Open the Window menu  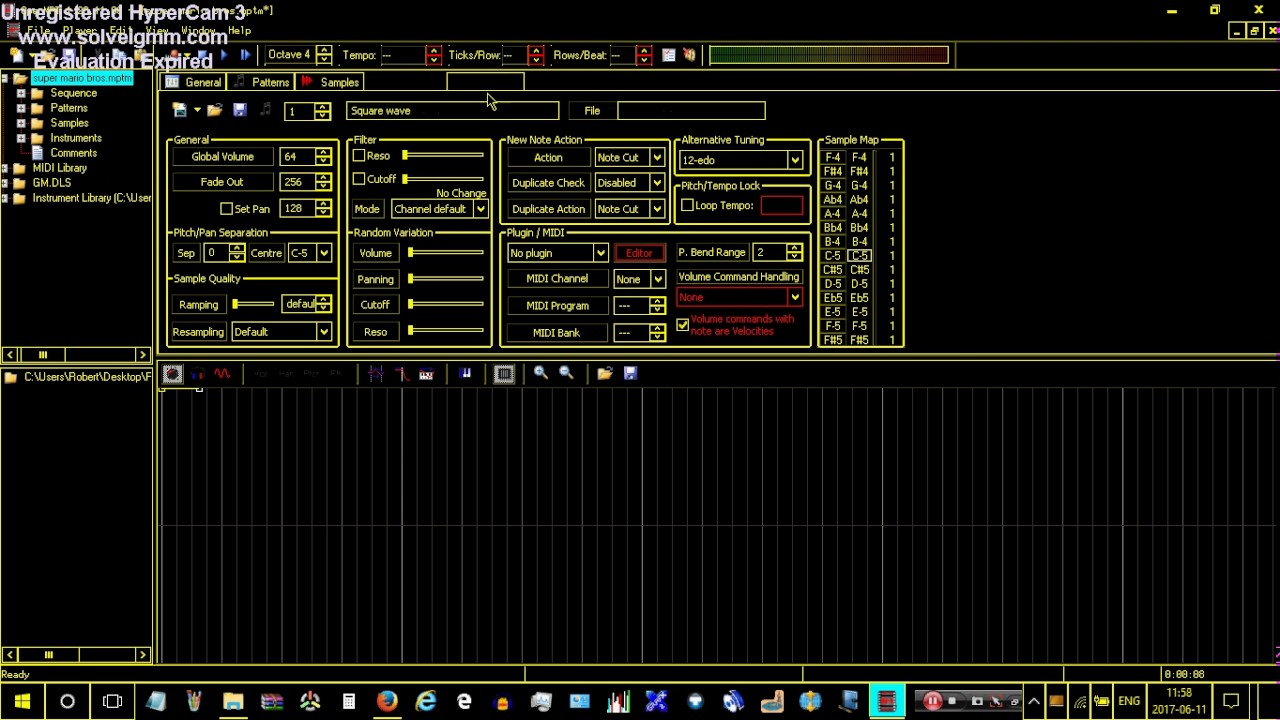point(198,31)
